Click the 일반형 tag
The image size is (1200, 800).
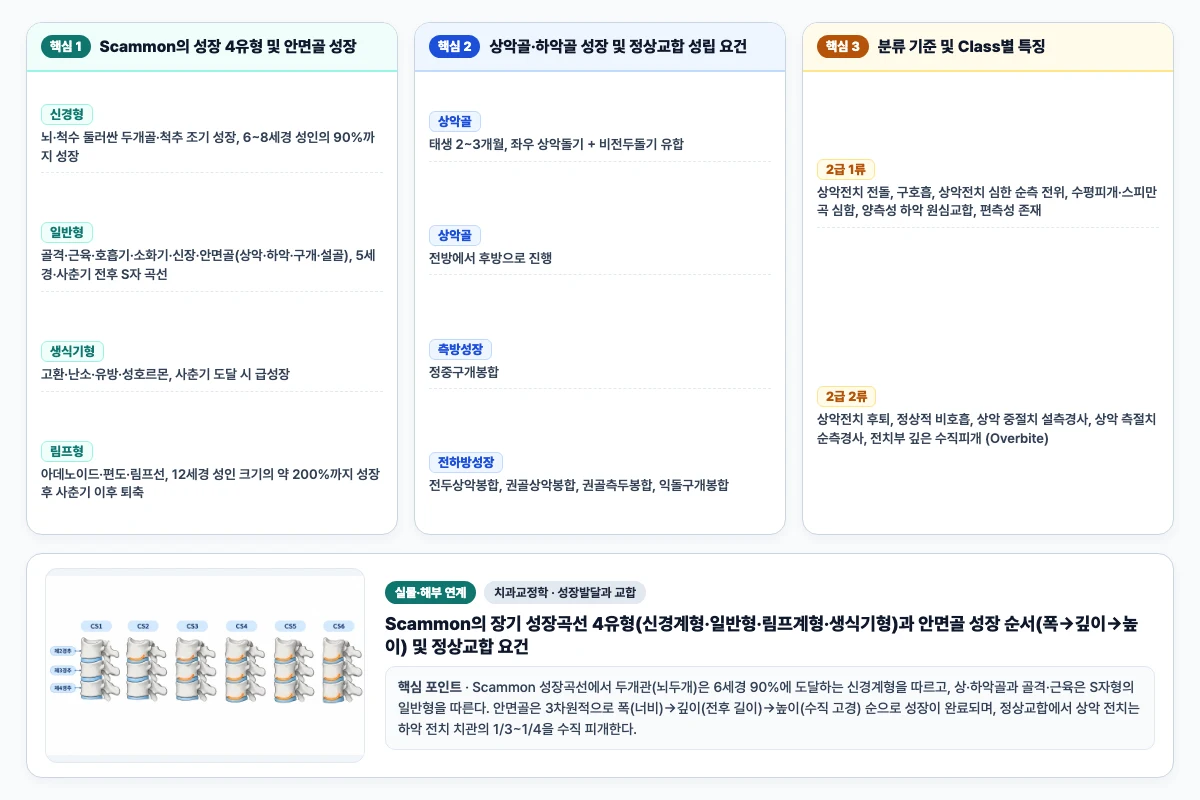[x=67, y=232]
